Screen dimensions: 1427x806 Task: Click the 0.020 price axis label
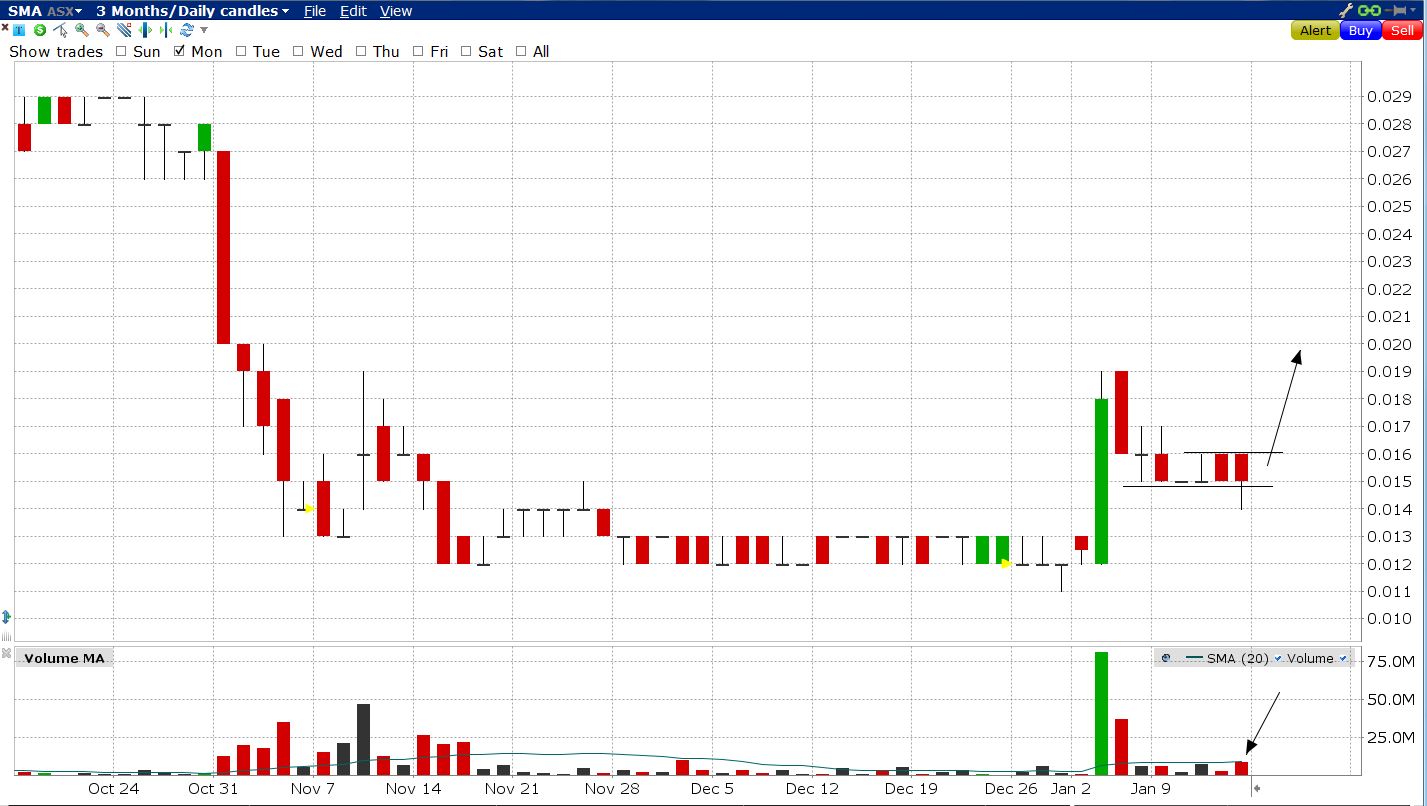coord(1388,344)
